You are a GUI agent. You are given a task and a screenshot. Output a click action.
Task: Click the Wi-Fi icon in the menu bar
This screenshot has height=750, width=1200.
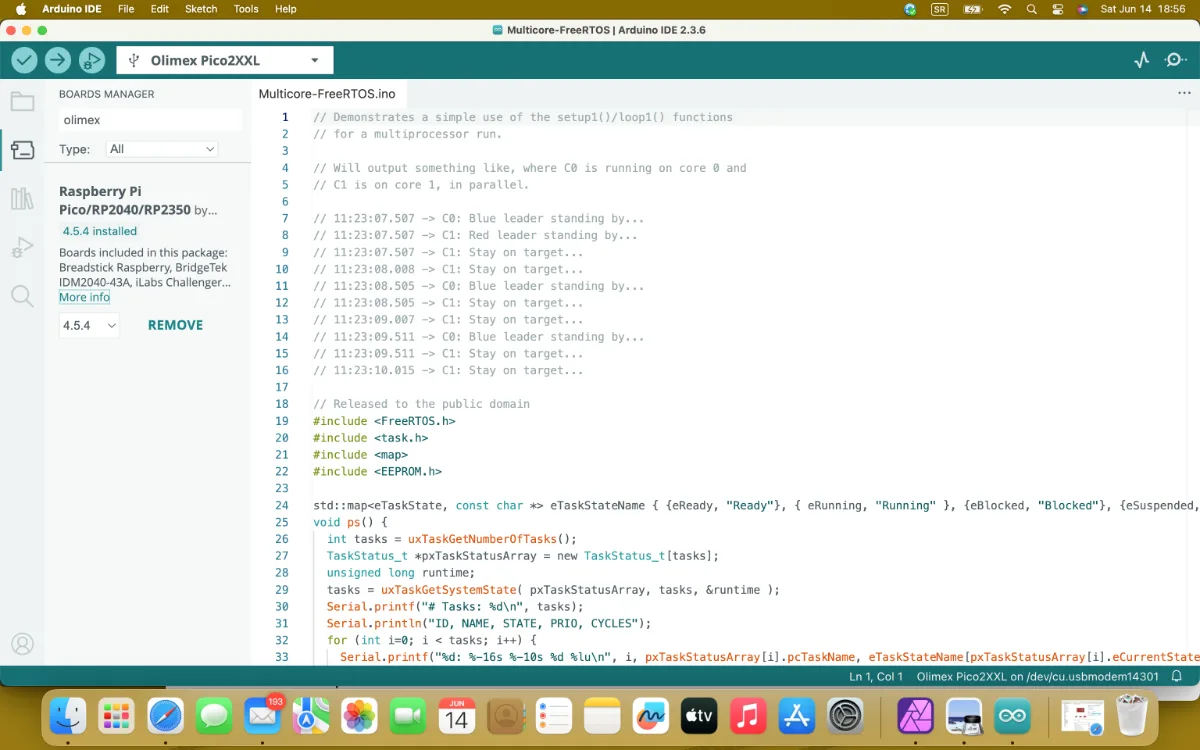(x=1004, y=9)
